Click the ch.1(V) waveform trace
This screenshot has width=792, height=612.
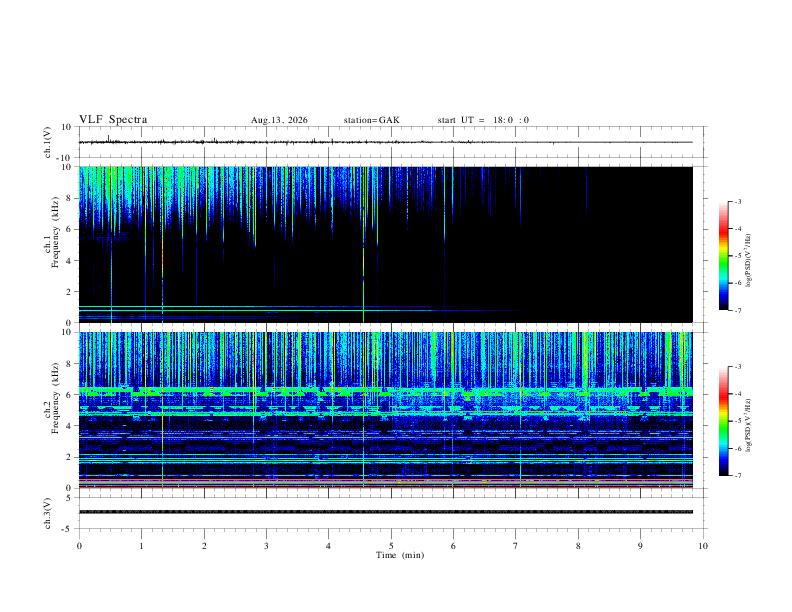pyautogui.click(x=385, y=142)
